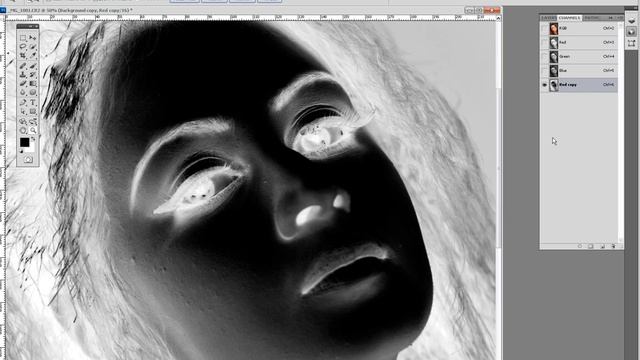Open the transform-style dock icon below Color
640x360 pixels.
(x=631, y=43)
